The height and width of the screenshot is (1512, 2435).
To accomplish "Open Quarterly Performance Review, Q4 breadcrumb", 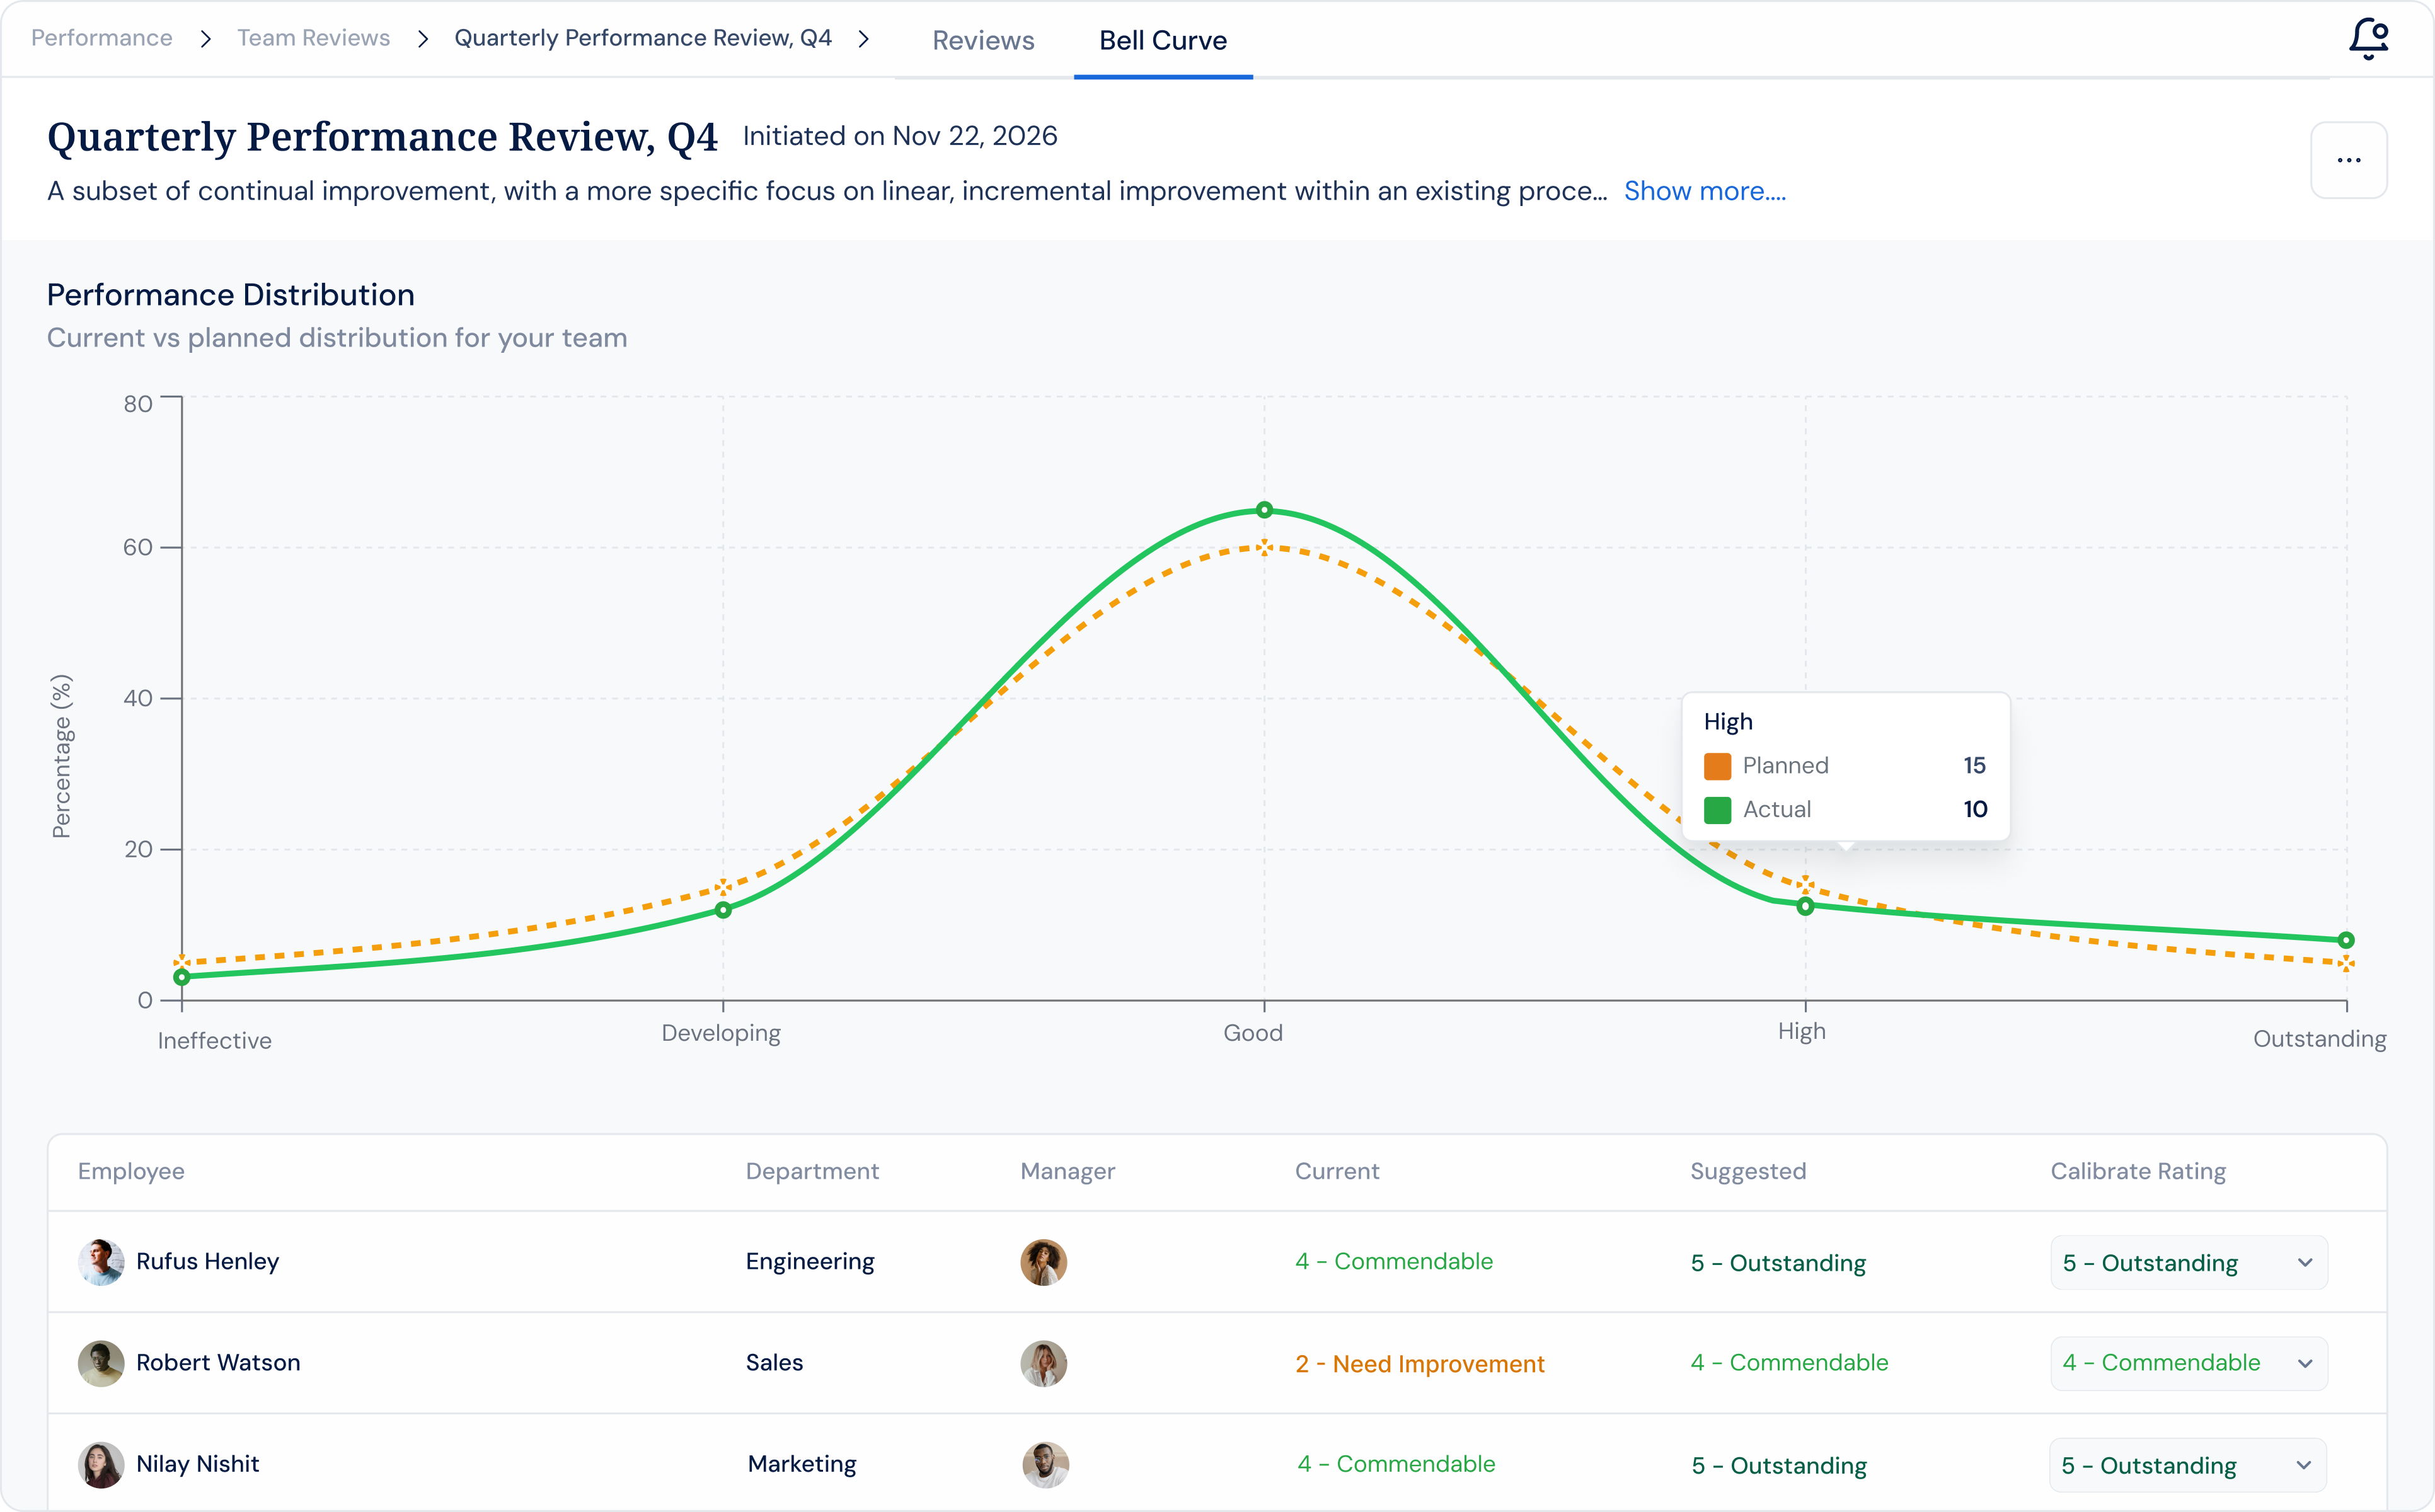I will pyautogui.click(x=643, y=38).
